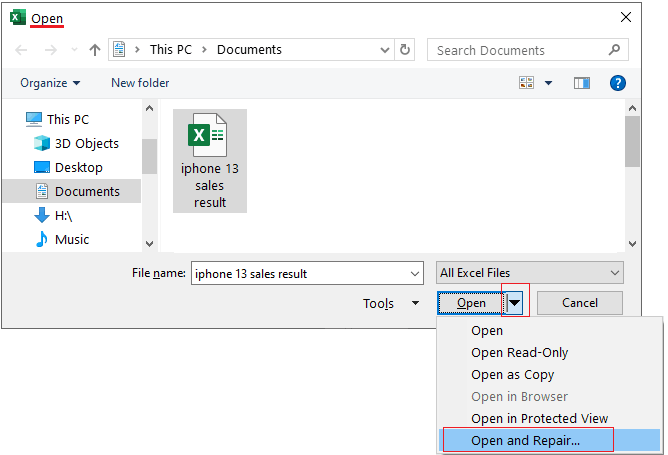This screenshot has height=455, width=668.
Task: Click the New folder button
Action: (140, 83)
